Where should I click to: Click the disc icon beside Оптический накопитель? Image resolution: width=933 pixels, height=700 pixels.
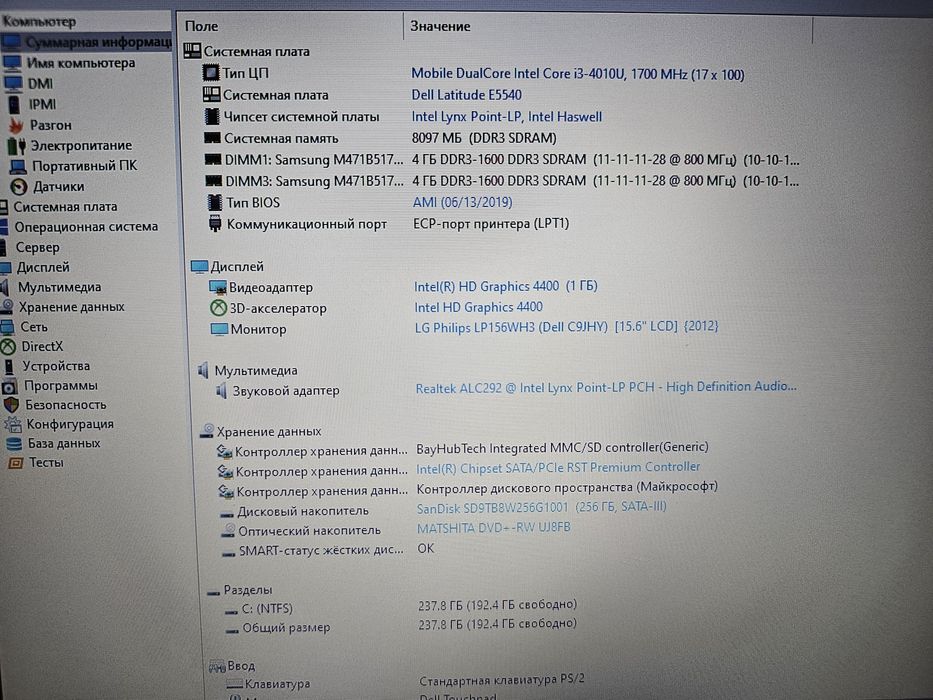(x=228, y=530)
